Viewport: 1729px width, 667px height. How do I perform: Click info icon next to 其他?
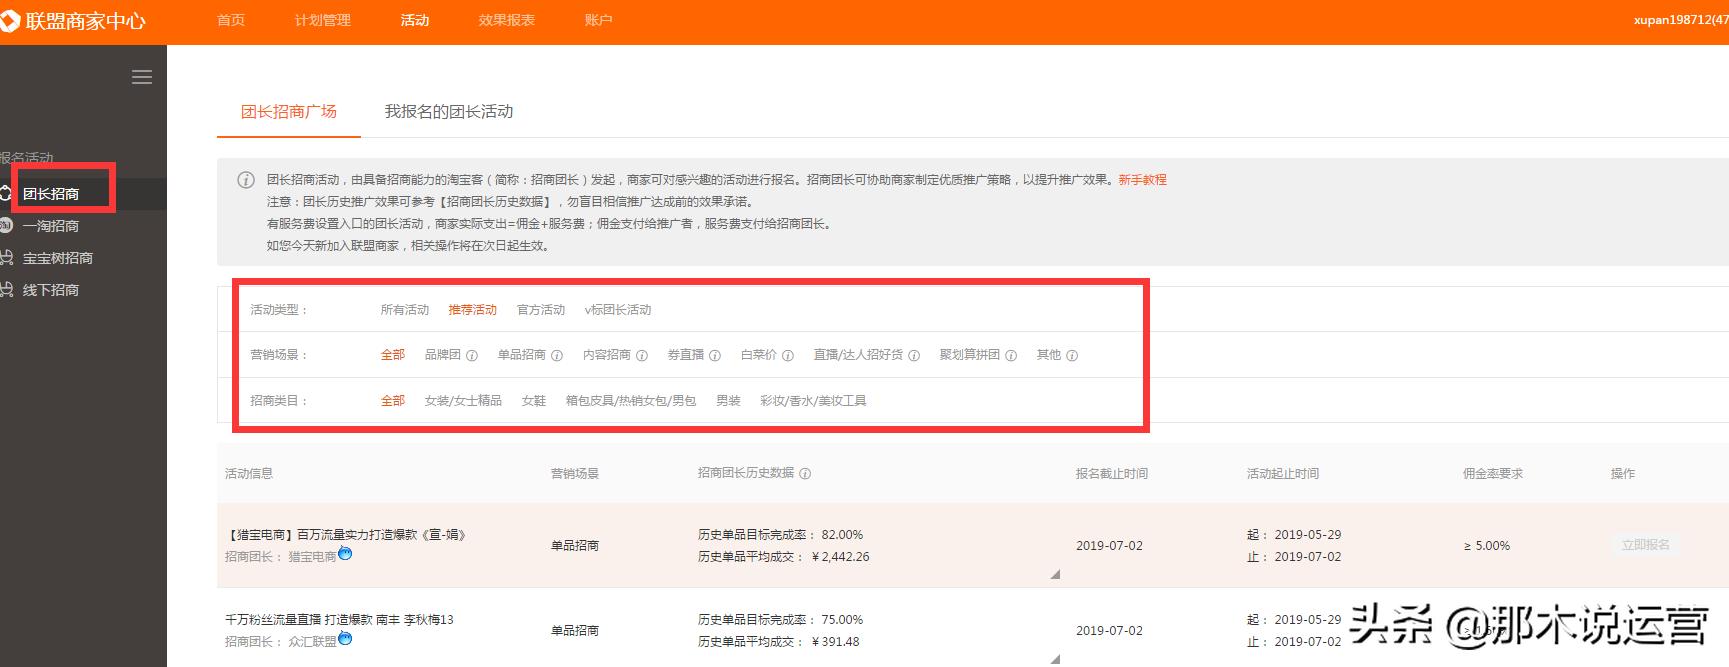click(1072, 355)
